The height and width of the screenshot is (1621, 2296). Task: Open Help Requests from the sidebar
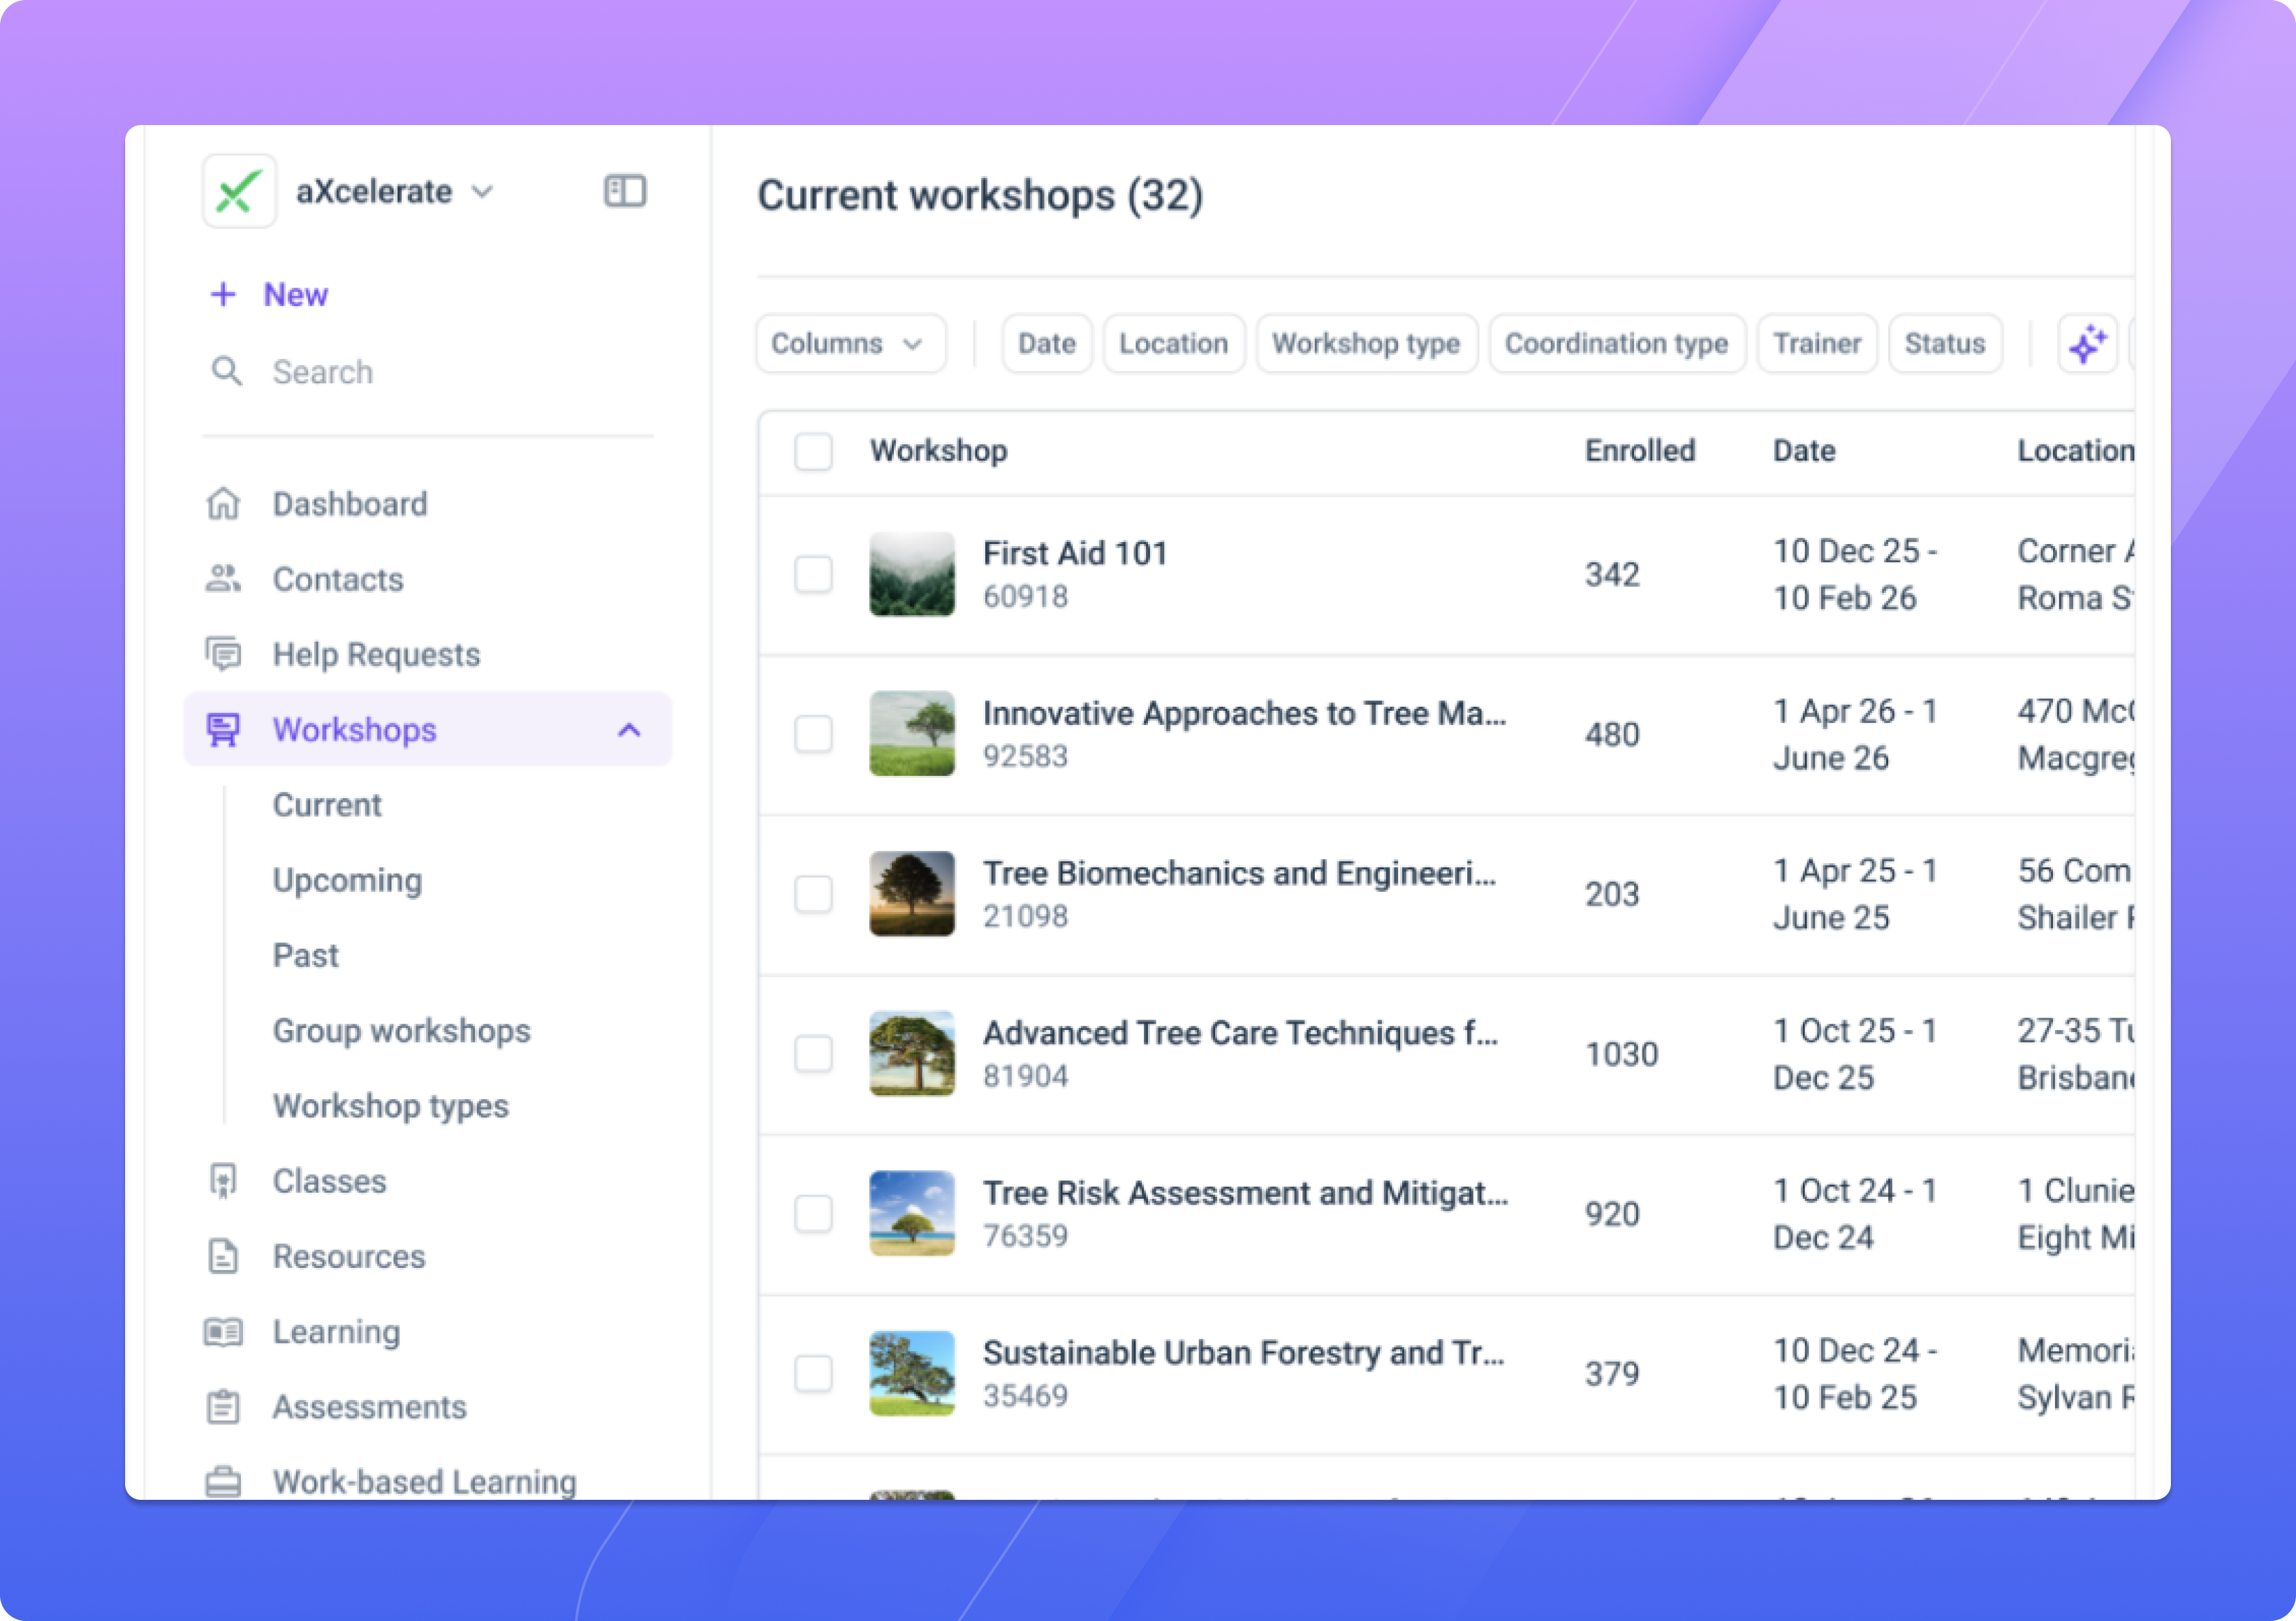[376, 654]
